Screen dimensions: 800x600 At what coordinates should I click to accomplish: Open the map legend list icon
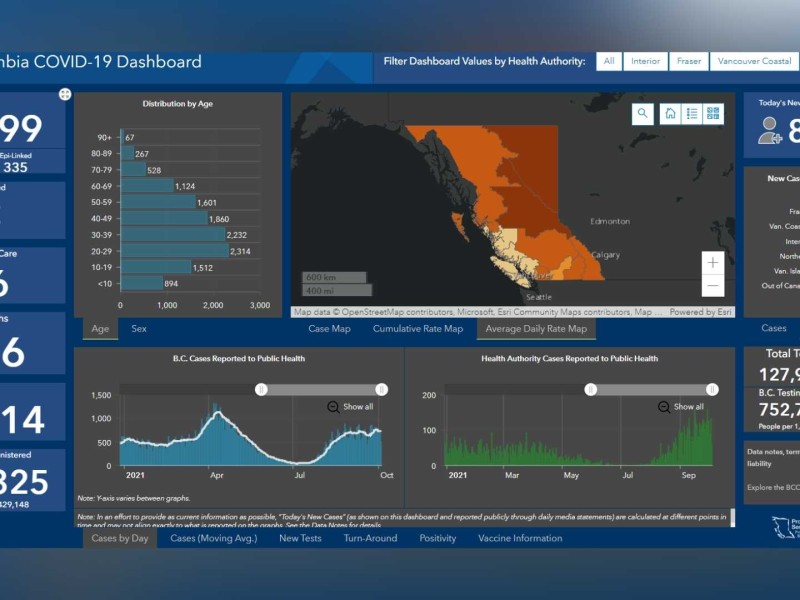(x=691, y=114)
